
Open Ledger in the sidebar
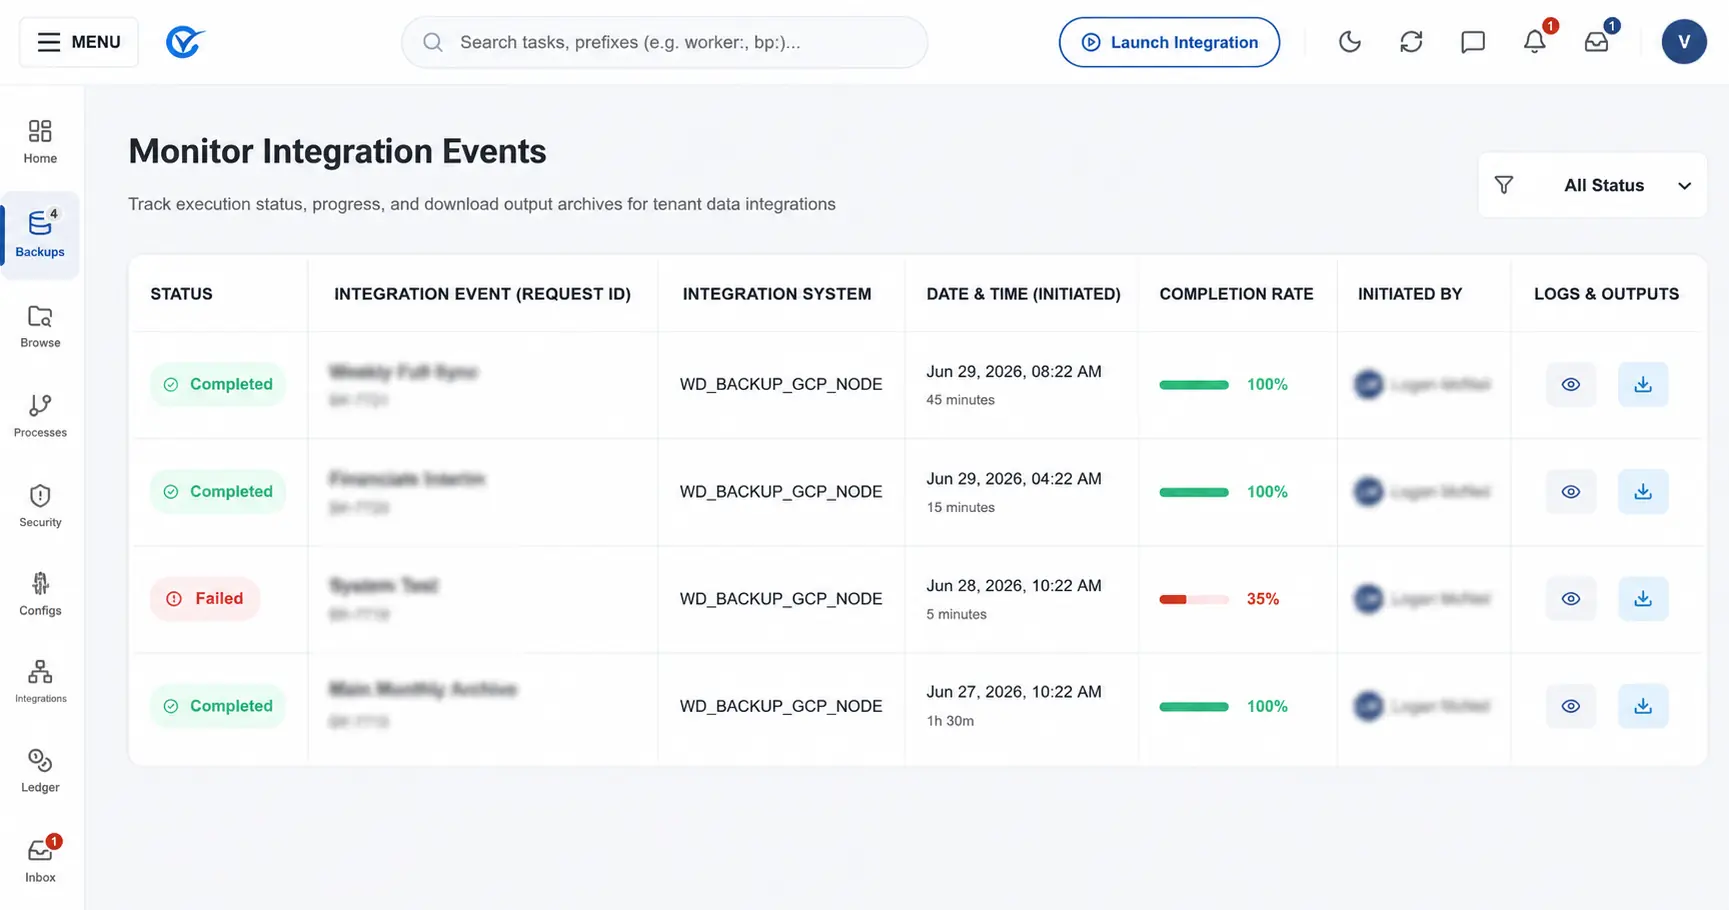coord(40,771)
